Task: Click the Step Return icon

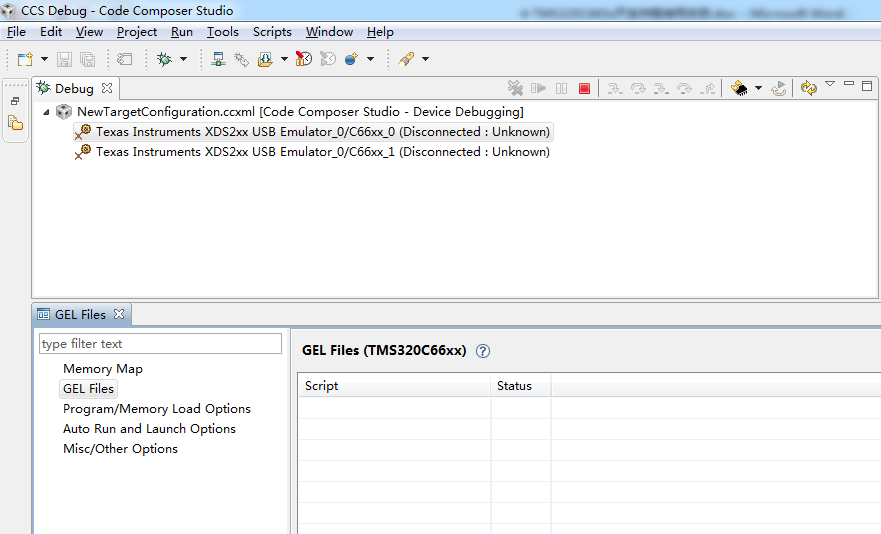Action: (x=708, y=88)
